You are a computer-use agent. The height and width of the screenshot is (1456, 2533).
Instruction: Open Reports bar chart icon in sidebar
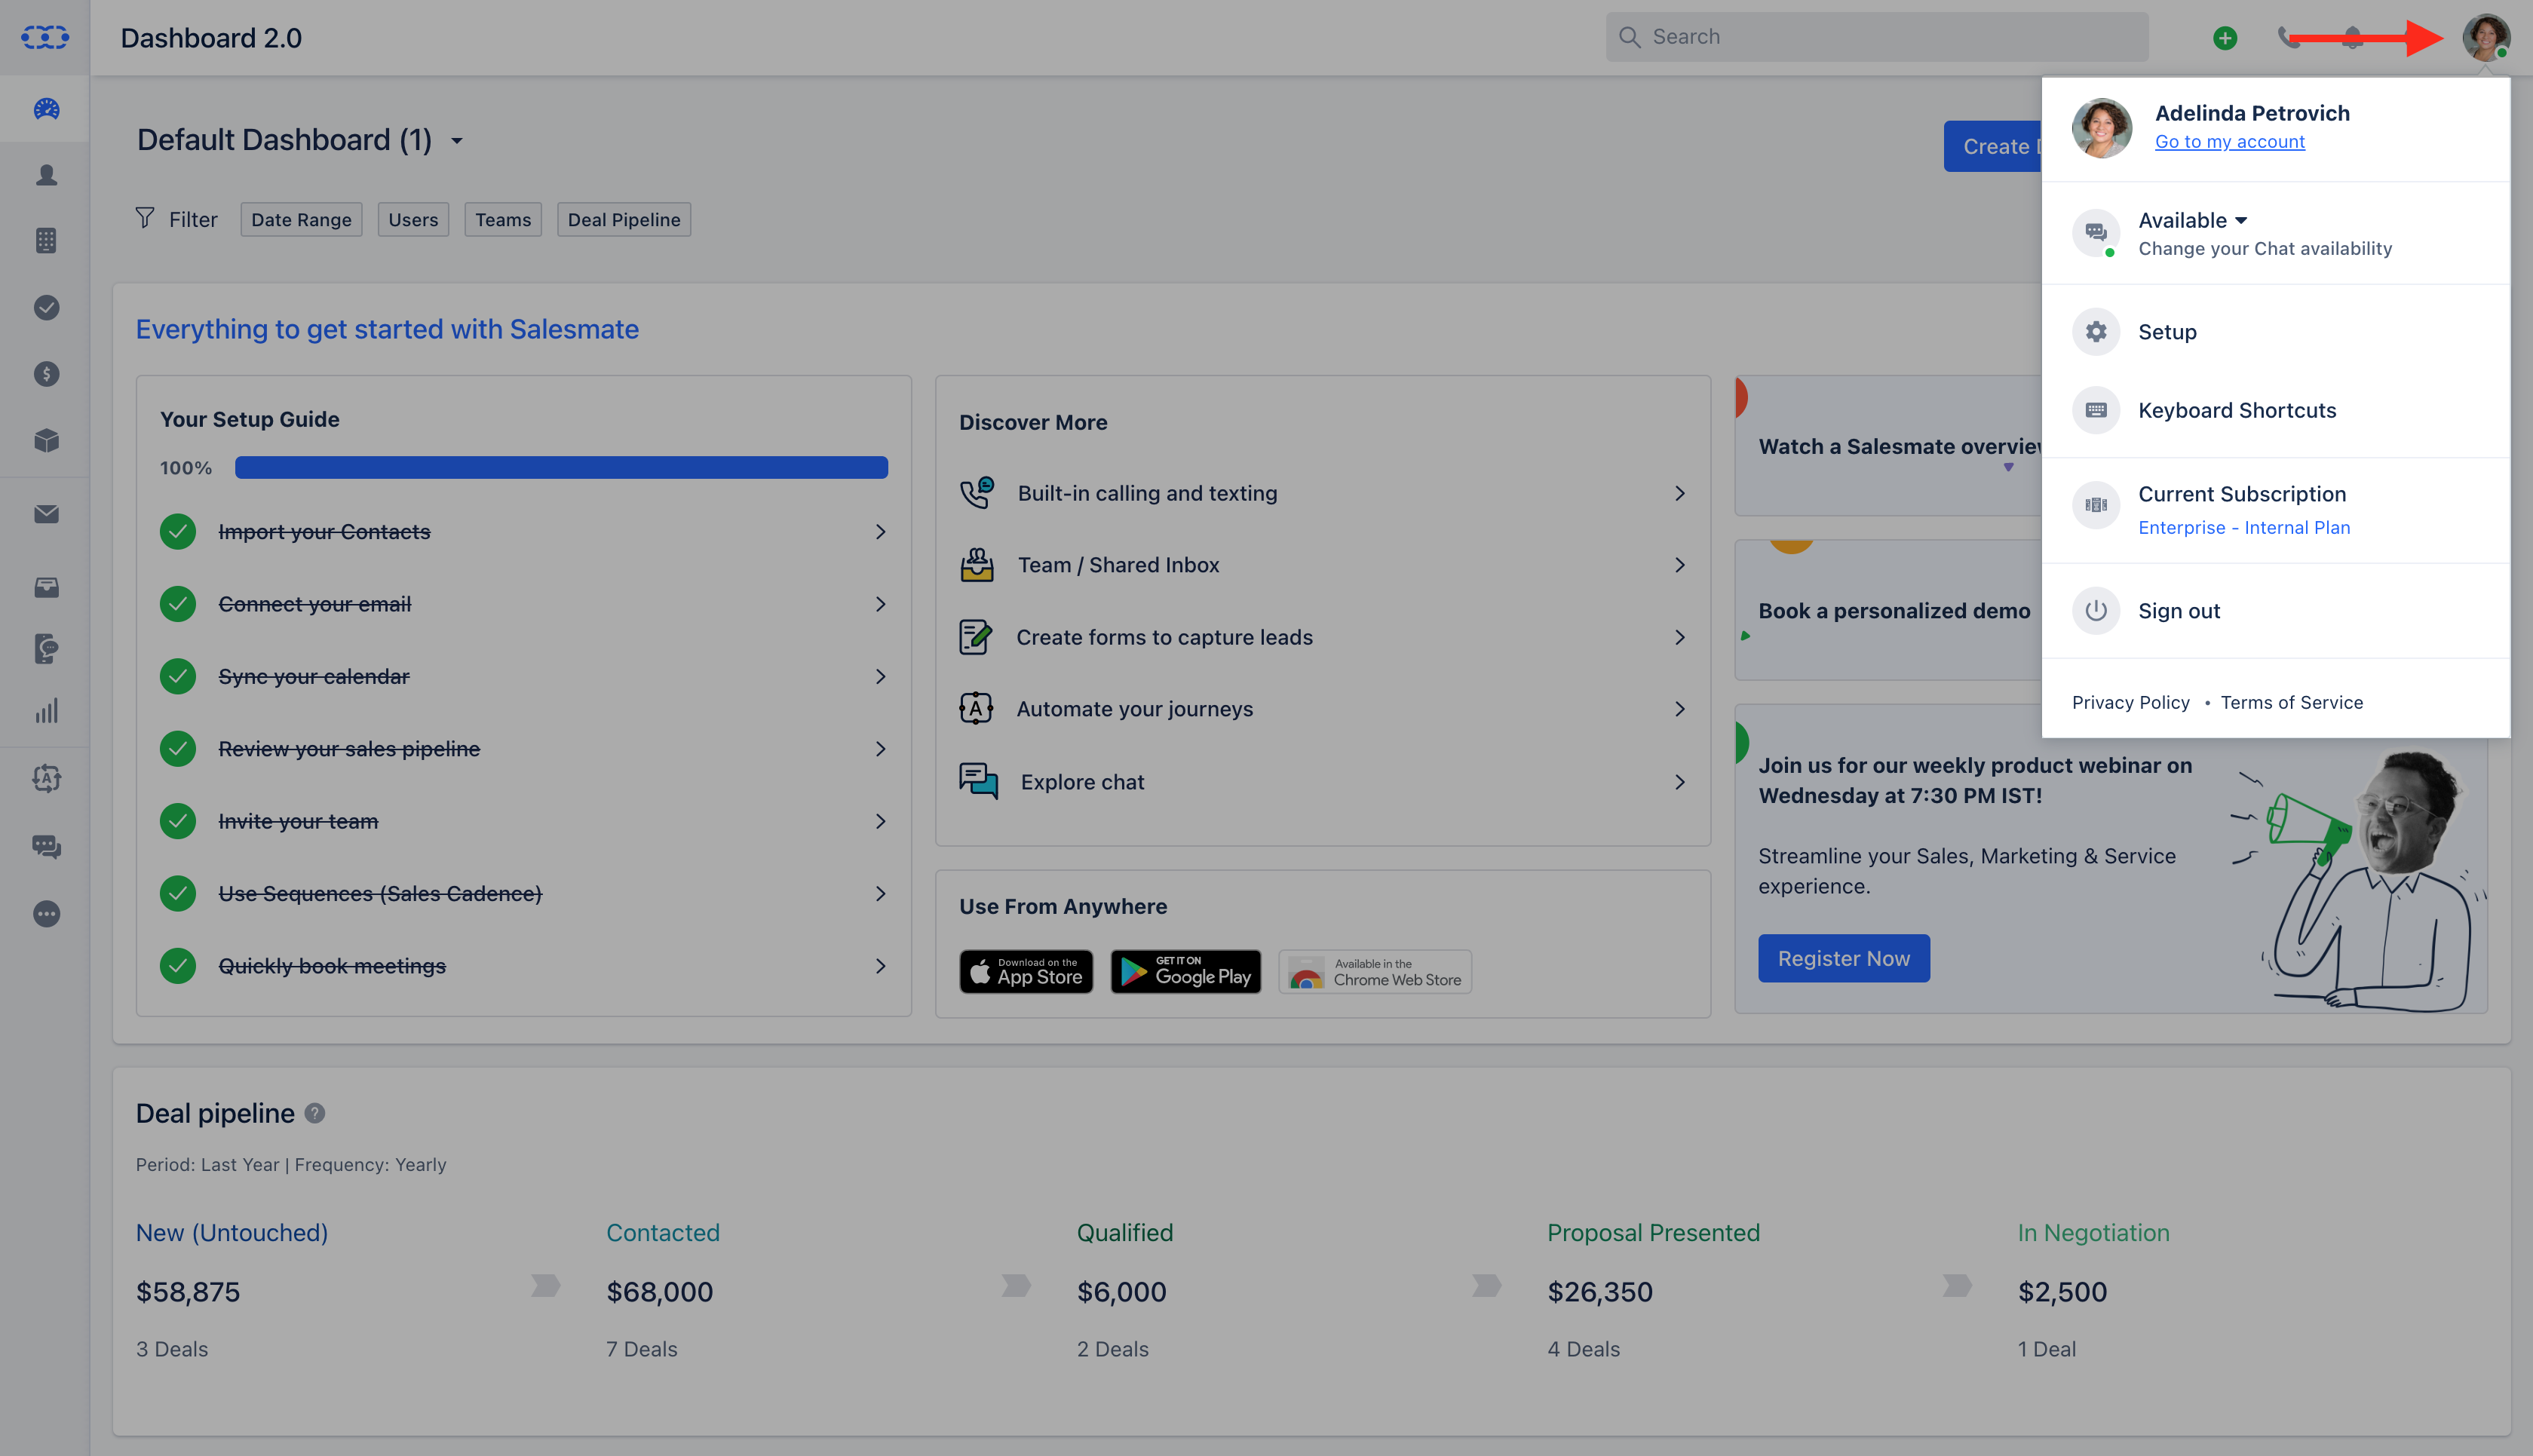point(46,711)
